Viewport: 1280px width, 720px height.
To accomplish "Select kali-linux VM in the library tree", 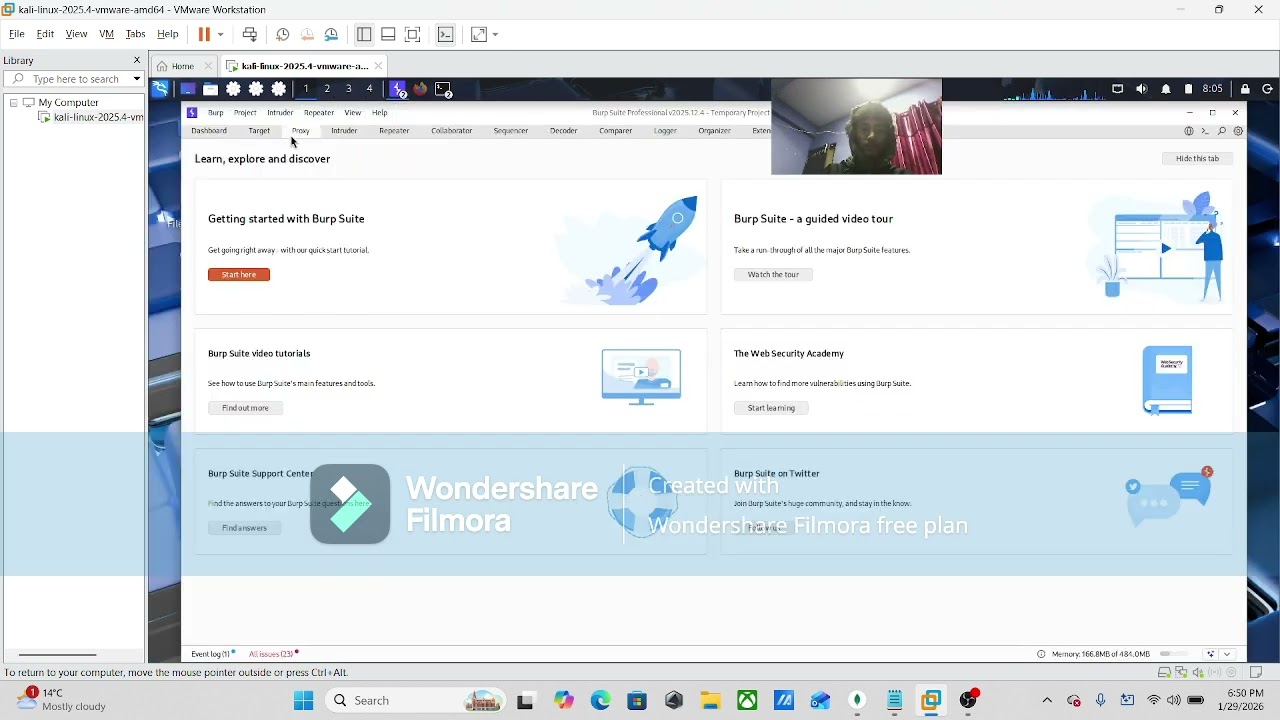I will tap(91, 117).
